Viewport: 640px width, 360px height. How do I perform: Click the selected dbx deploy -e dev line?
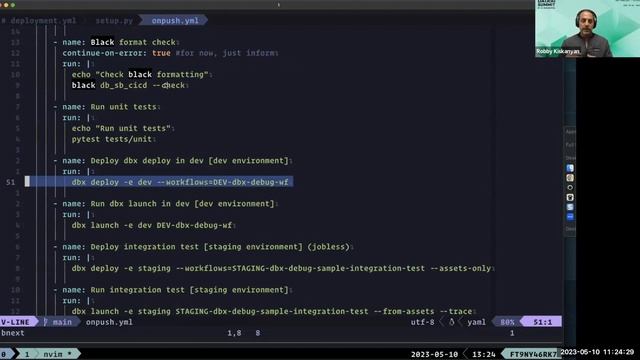[x=180, y=182]
